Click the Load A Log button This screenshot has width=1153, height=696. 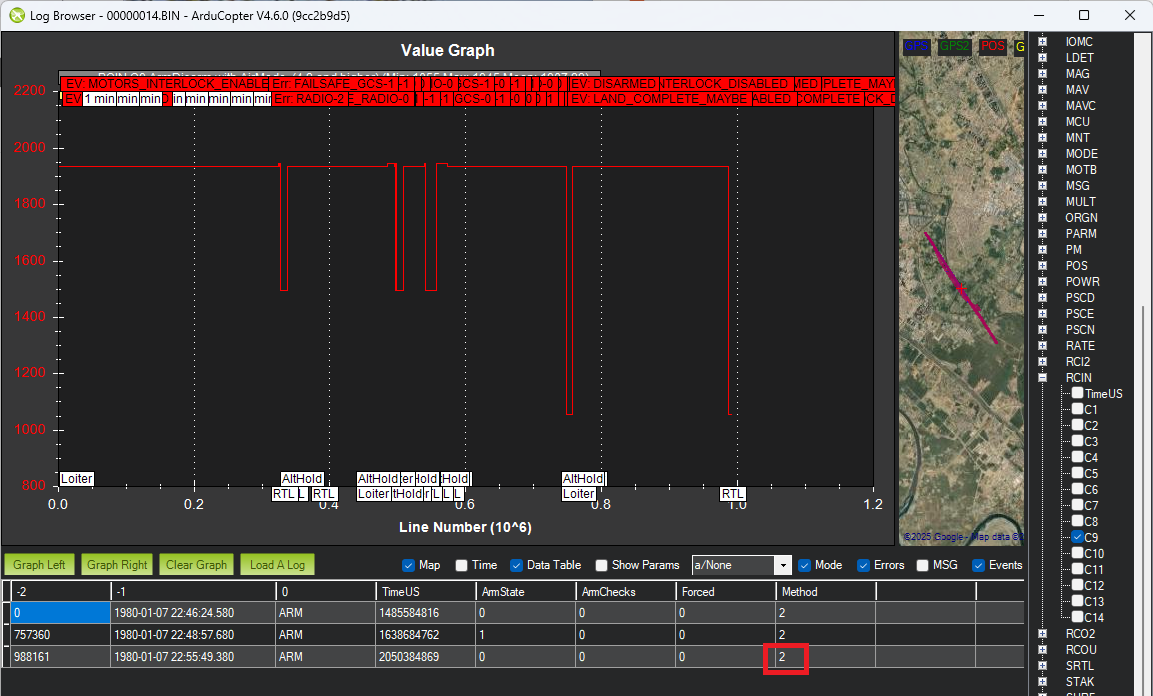[x=277, y=564]
